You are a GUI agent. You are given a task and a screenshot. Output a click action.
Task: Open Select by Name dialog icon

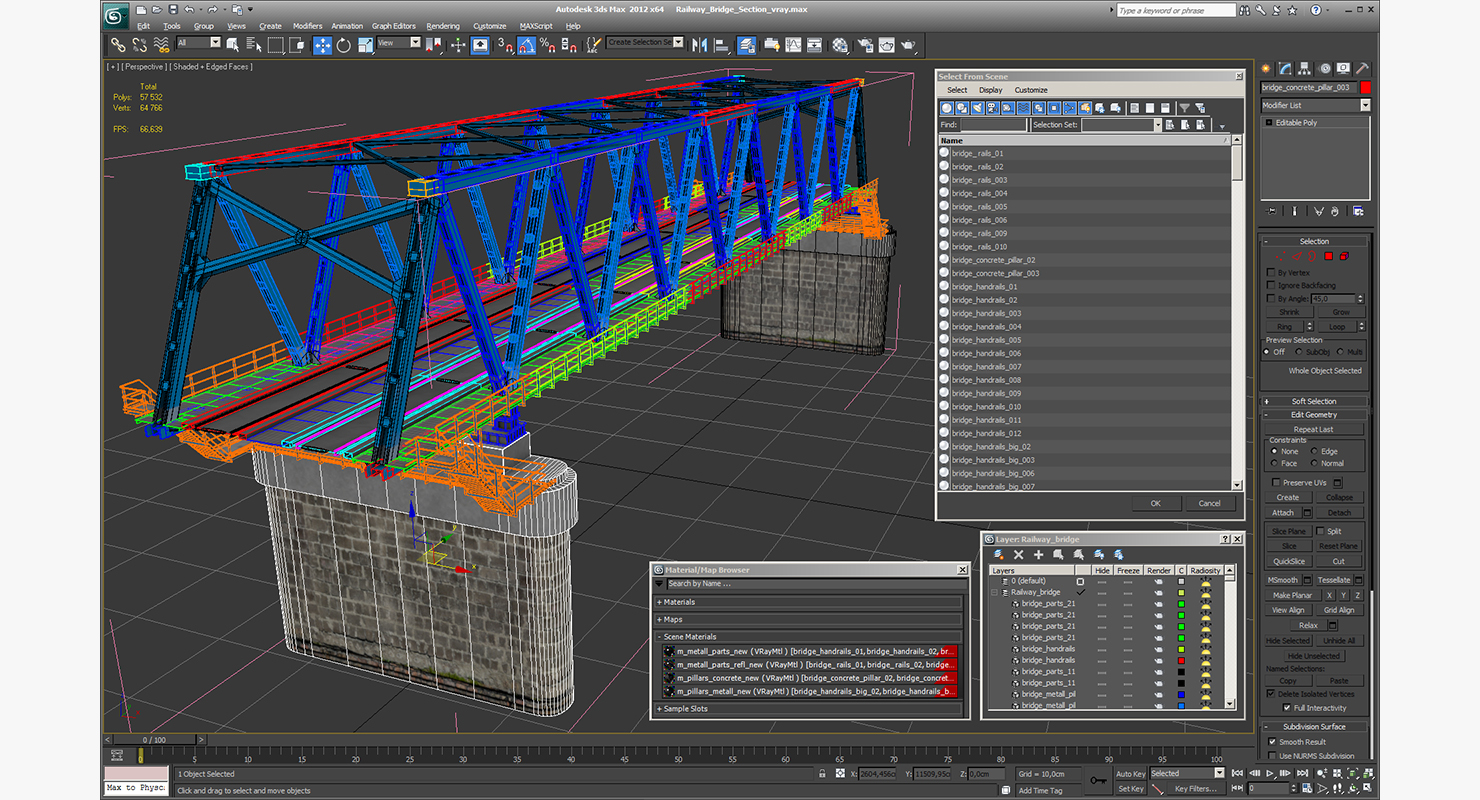pos(254,45)
